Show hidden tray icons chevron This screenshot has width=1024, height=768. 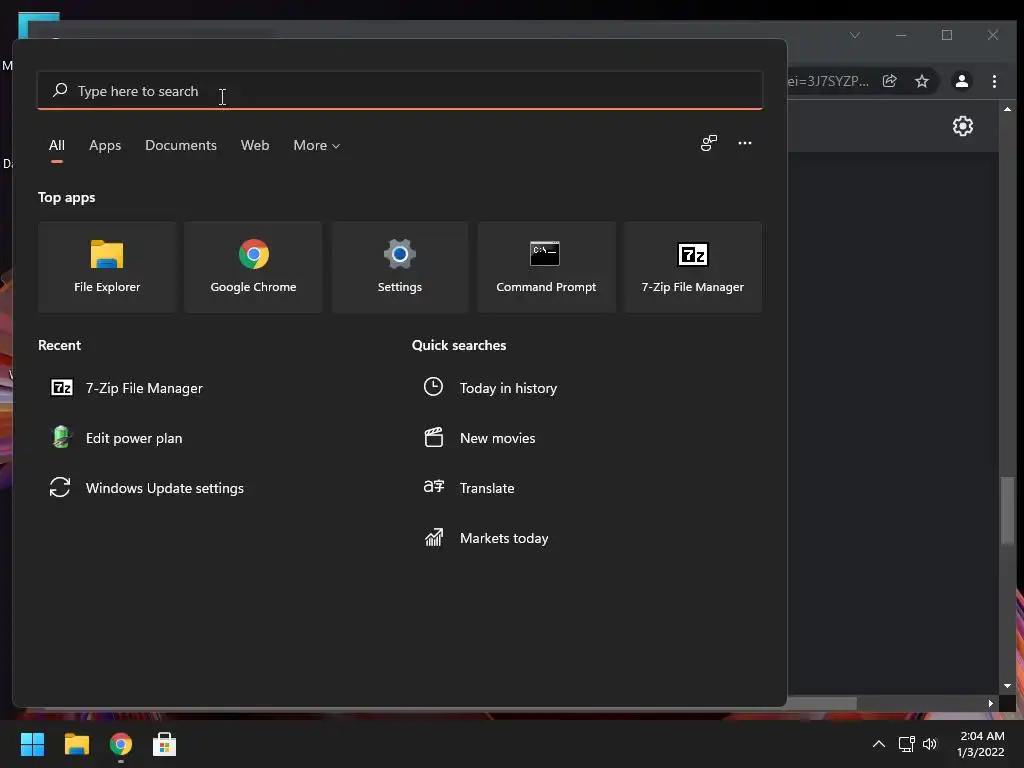click(879, 744)
